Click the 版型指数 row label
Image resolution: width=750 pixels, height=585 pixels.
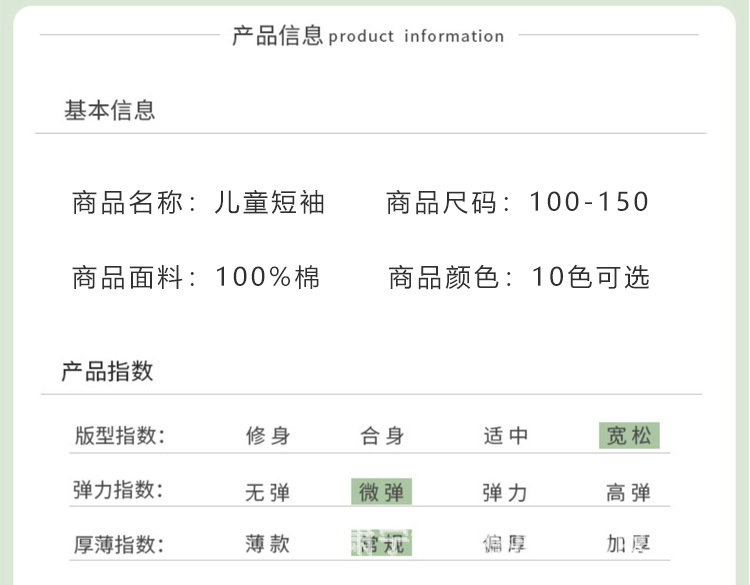point(119,436)
